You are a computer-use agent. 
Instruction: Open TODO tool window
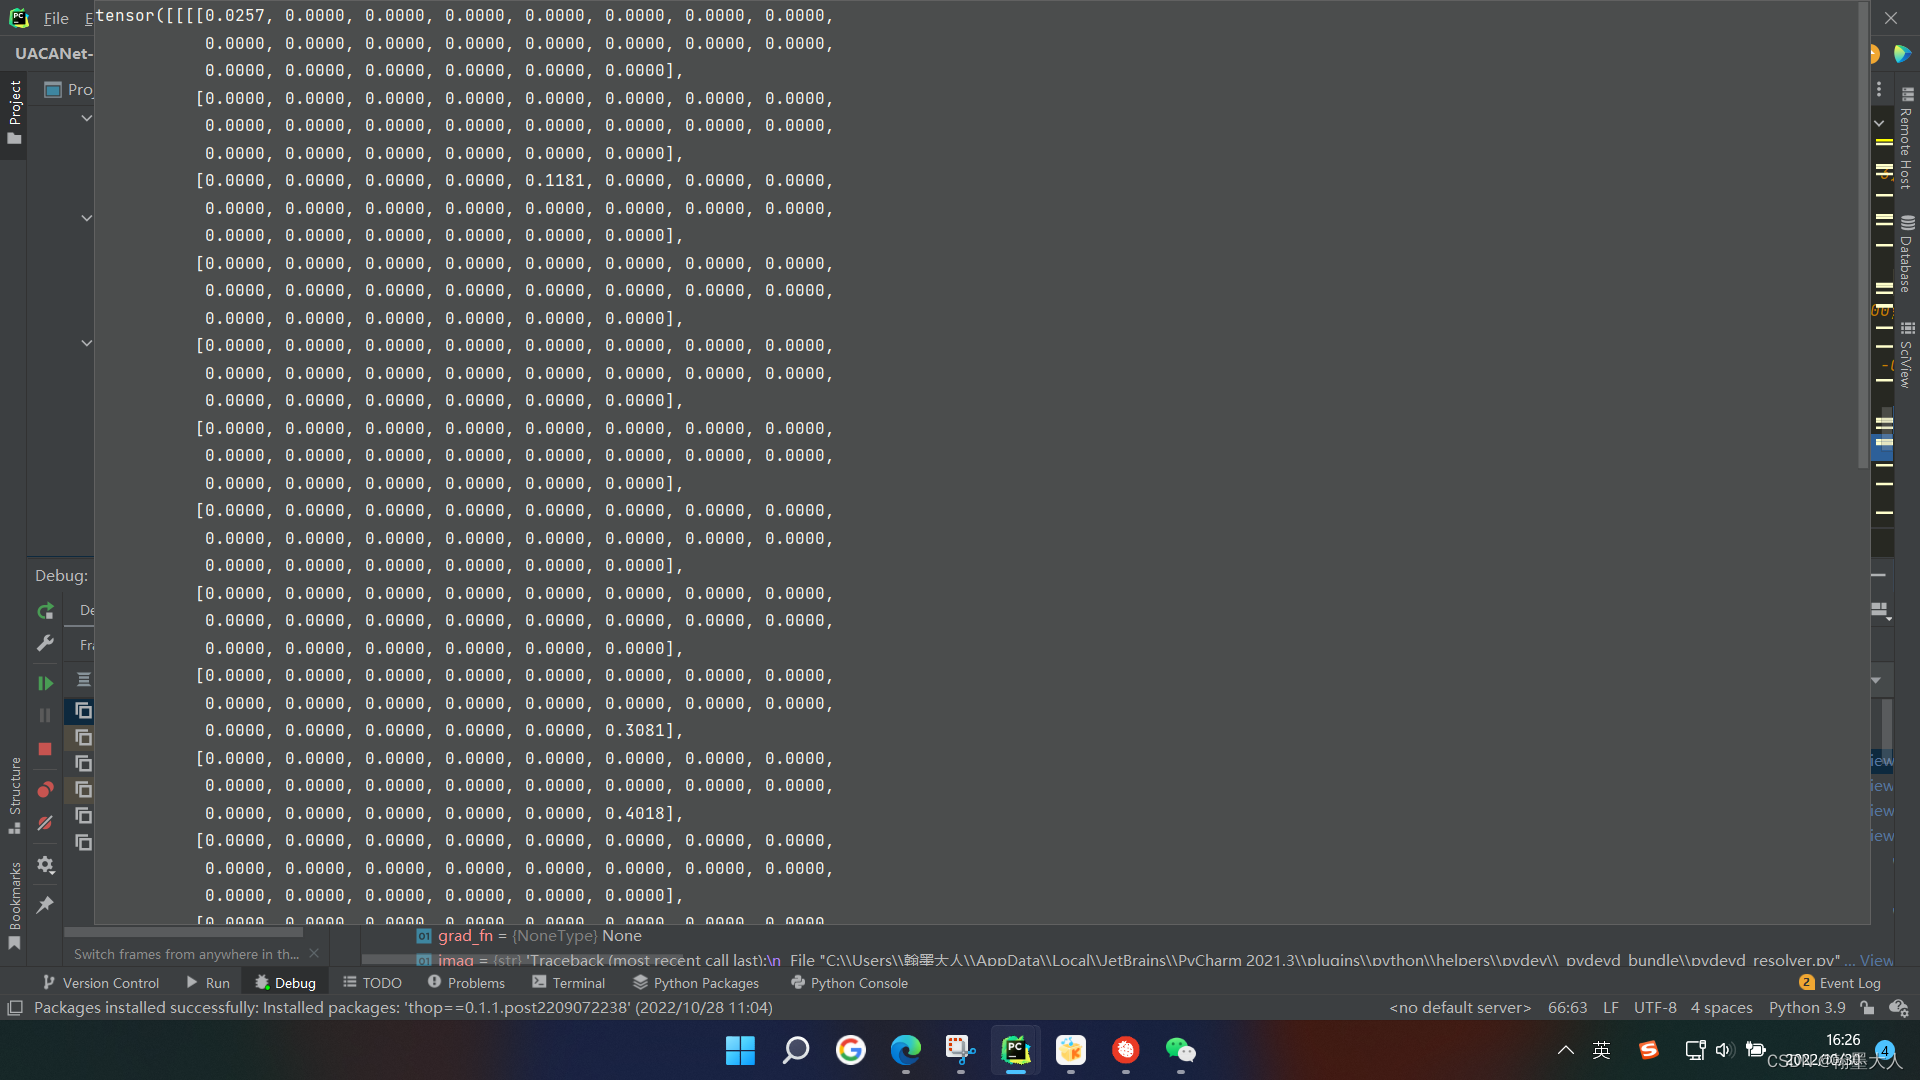point(372,983)
